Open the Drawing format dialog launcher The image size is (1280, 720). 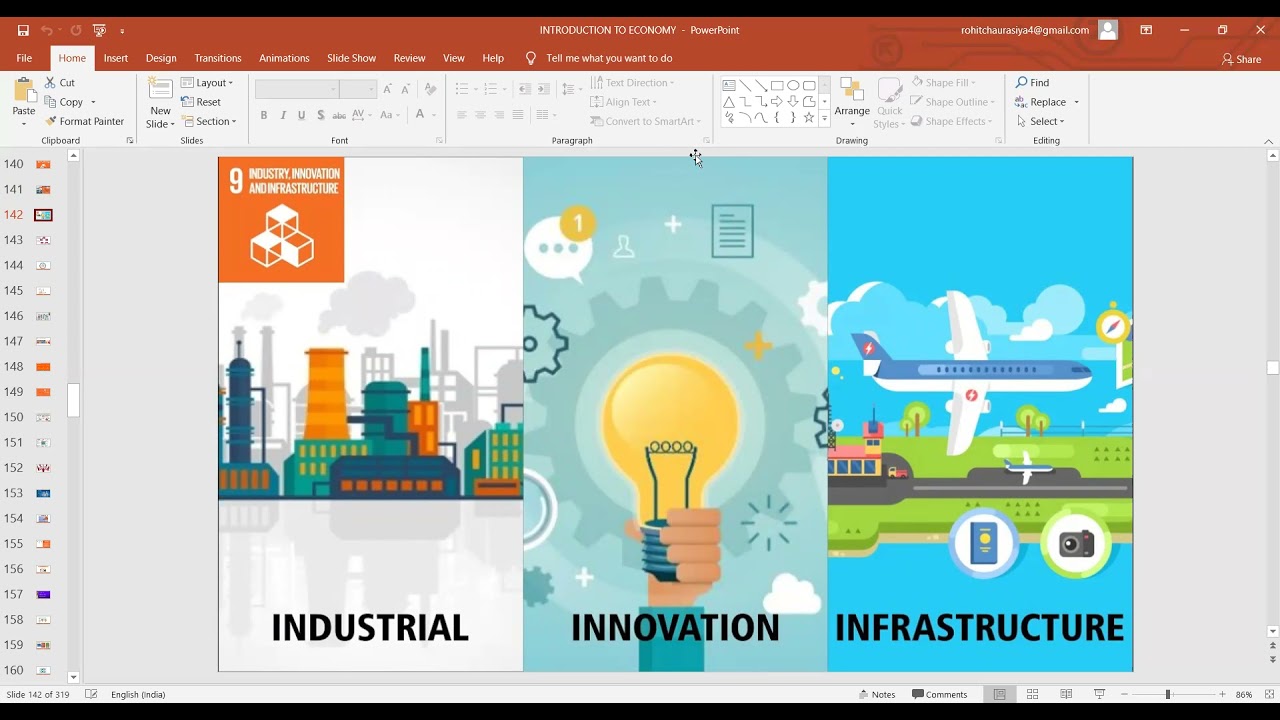(999, 141)
